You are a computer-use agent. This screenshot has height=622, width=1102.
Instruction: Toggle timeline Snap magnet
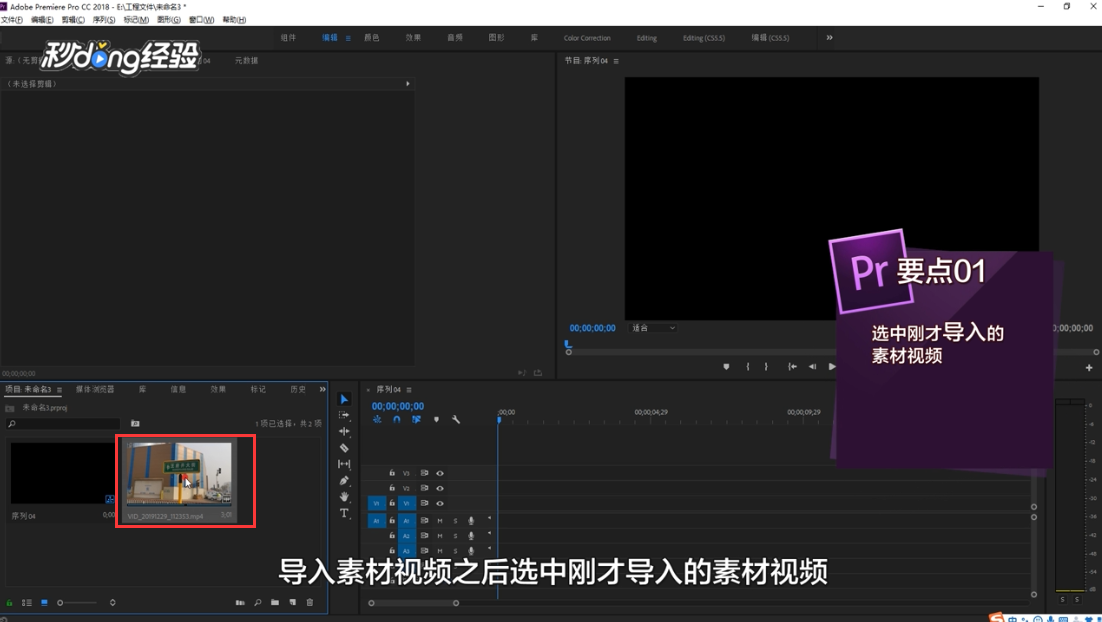pos(396,420)
